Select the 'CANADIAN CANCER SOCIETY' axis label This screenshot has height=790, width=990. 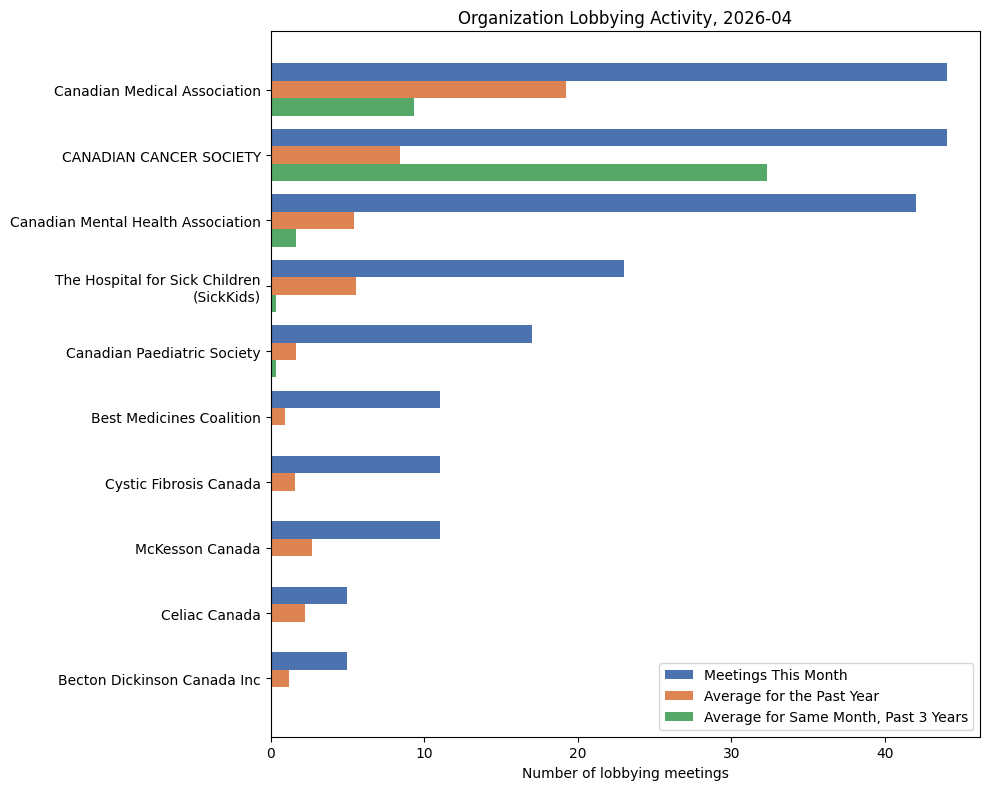click(x=162, y=157)
